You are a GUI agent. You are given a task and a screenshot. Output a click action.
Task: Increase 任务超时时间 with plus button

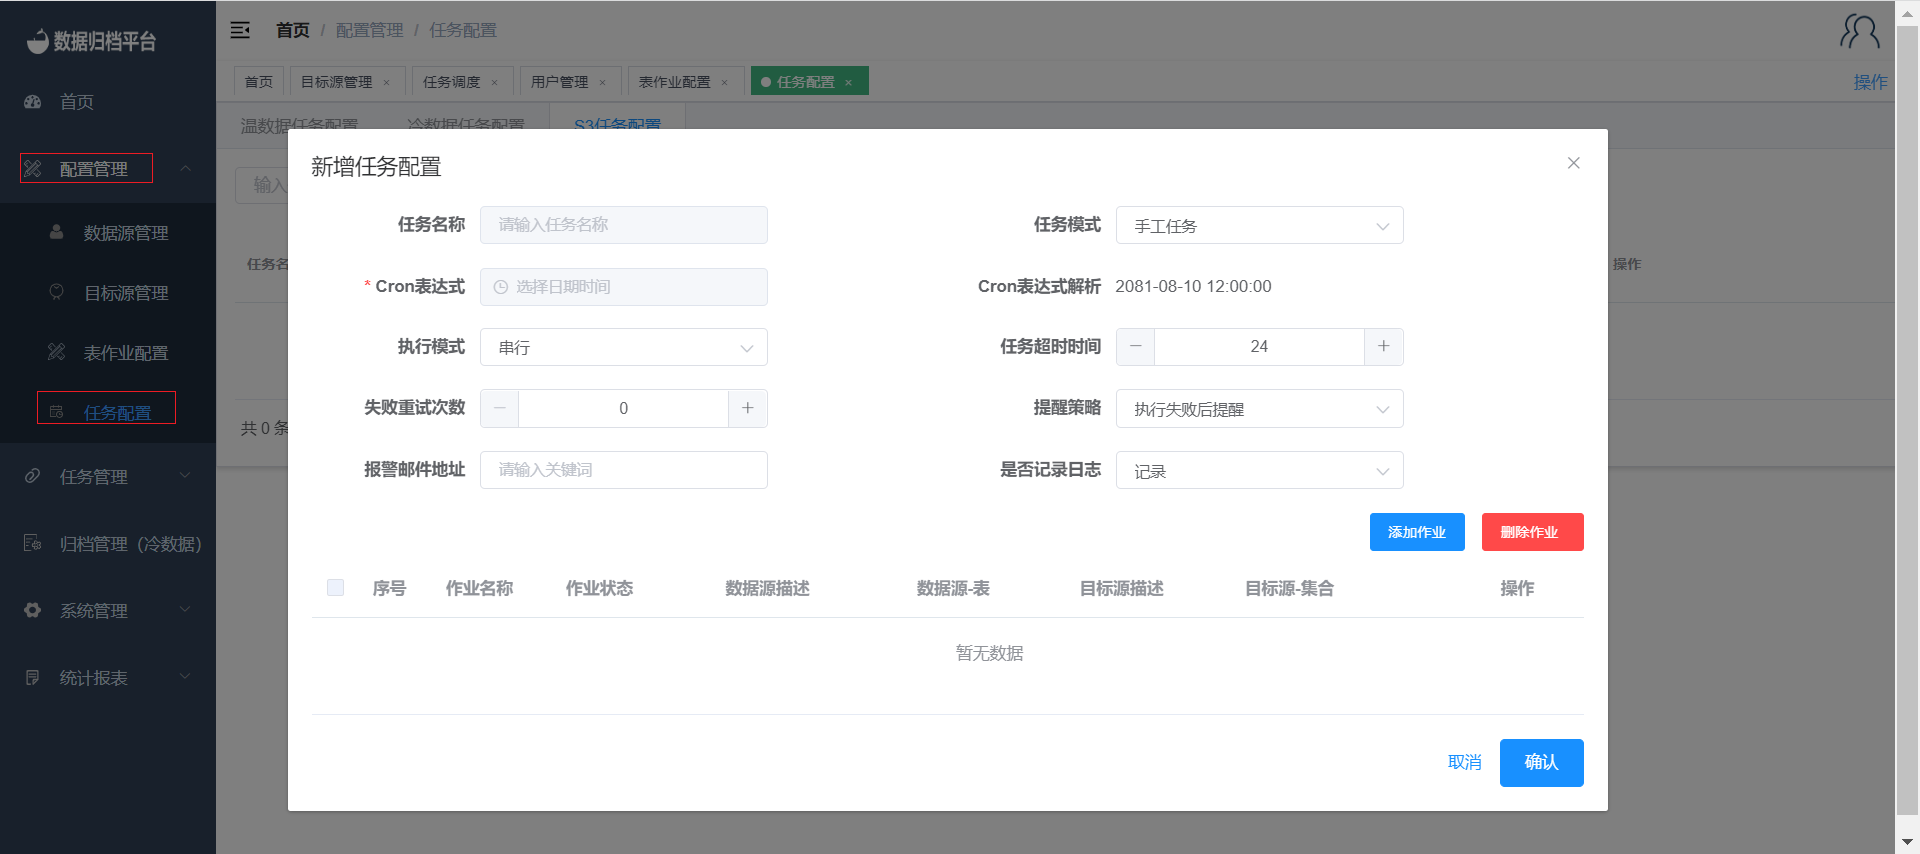point(1384,346)
